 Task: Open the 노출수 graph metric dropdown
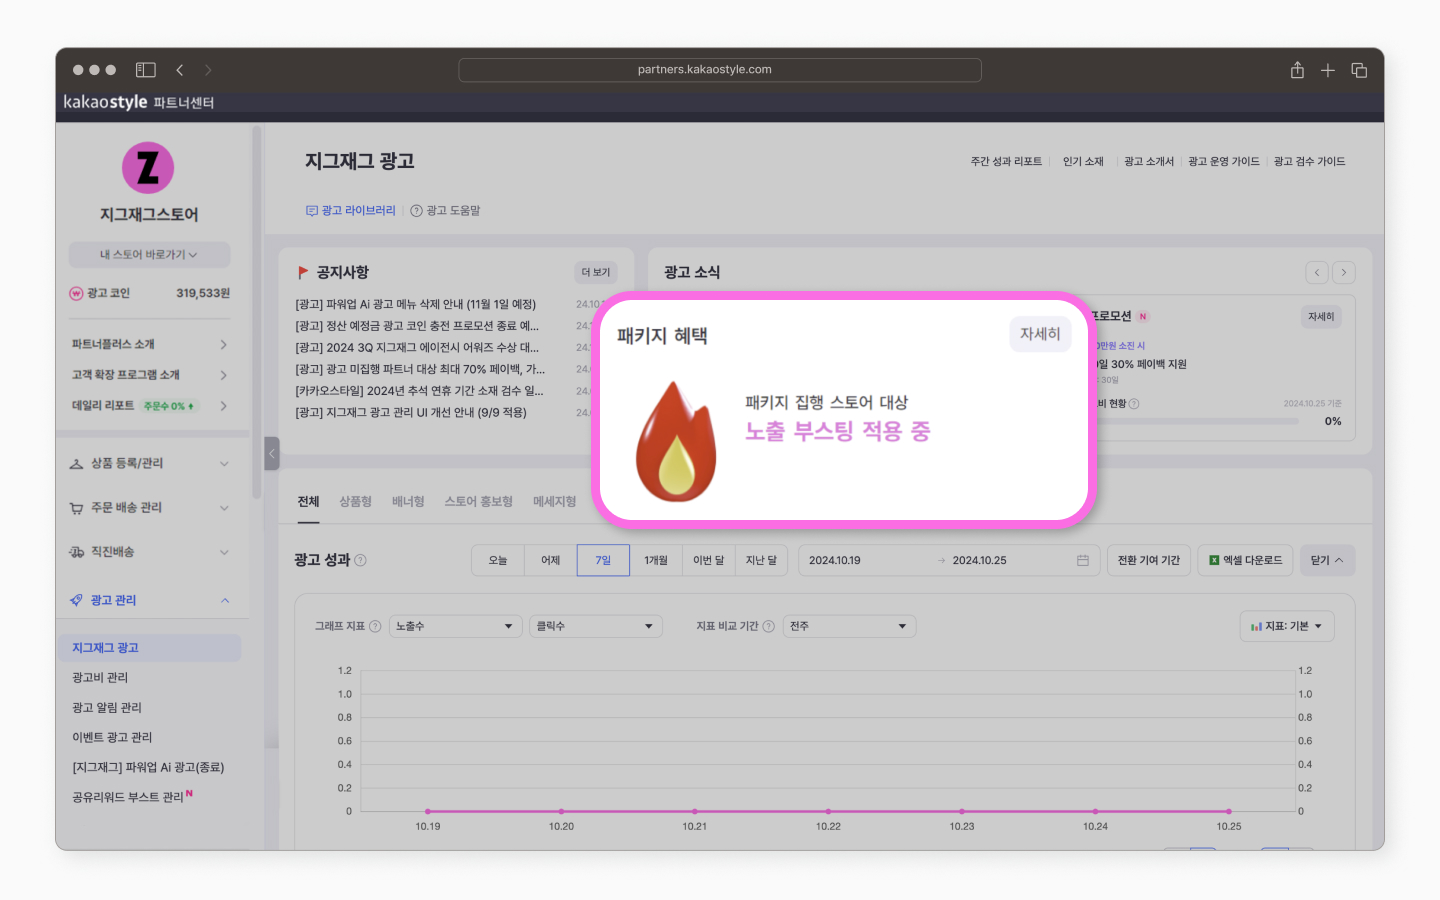(x=455, y=625)
